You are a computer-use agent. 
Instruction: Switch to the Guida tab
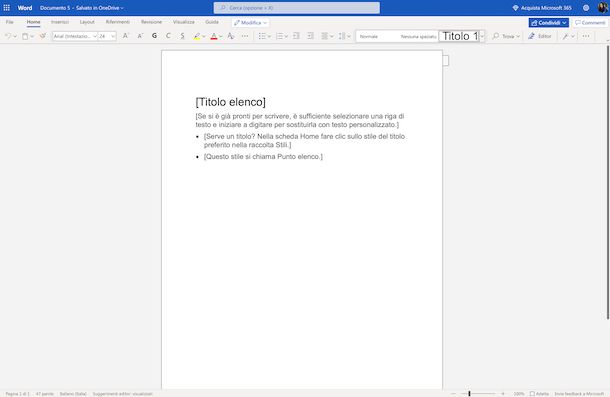click(212, 22)
